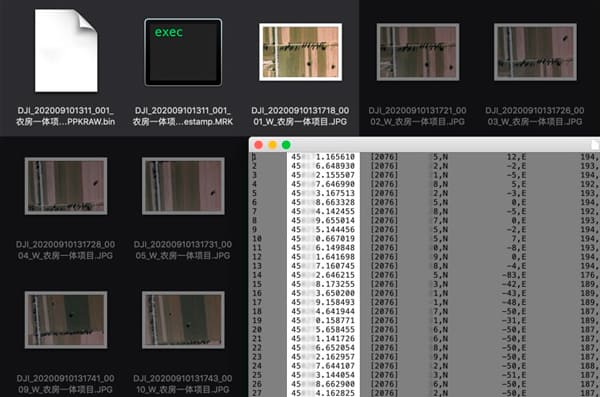Click the estamp.MRK file name label
Screen dimensions: 600x397
183,116
